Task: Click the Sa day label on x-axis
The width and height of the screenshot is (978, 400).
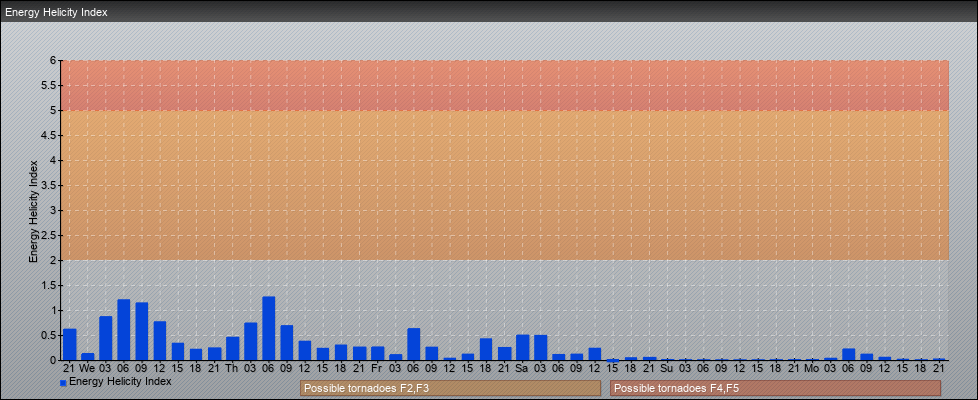Action: click(522, 369)
